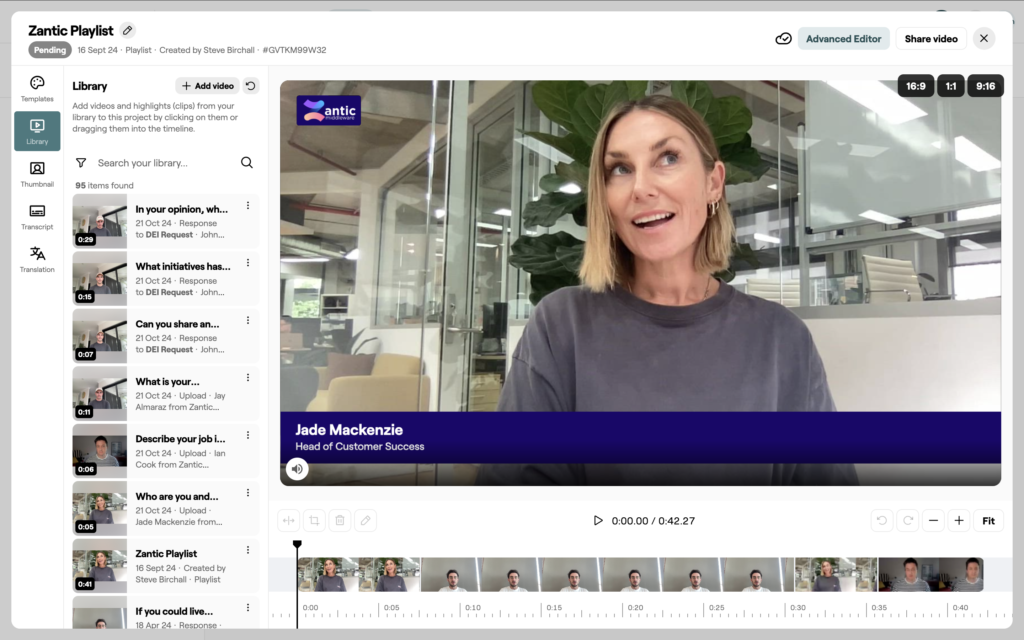
Task: Open the library filter options
Action: click(81, 163)
